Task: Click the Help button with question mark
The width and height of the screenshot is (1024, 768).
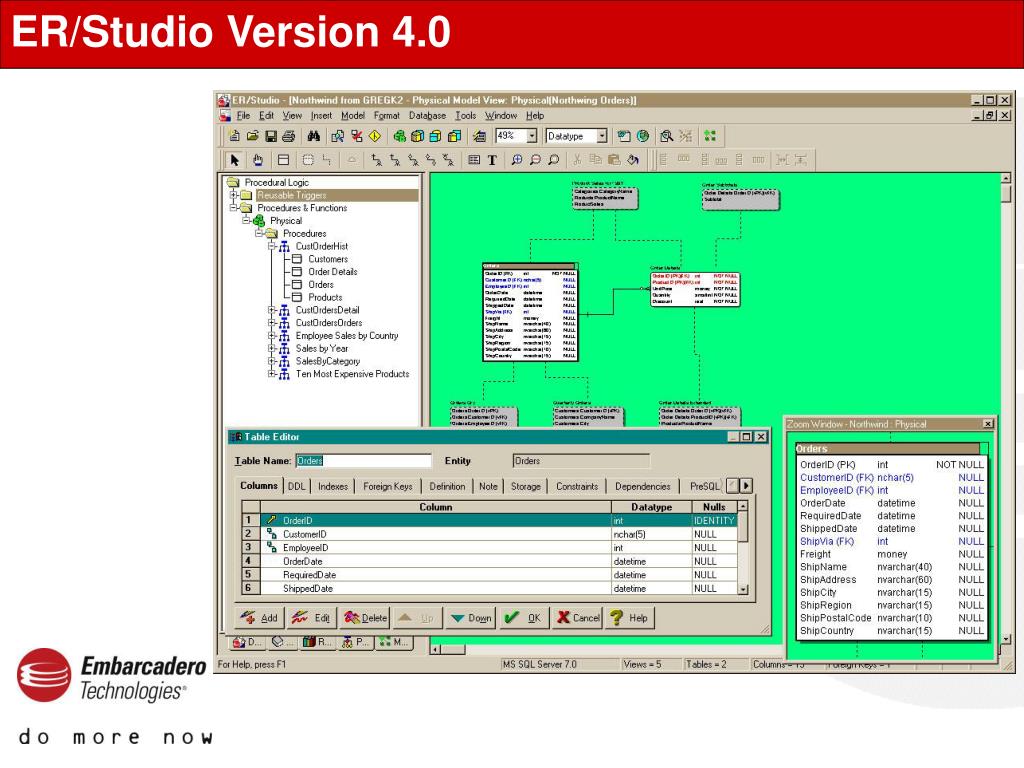Action: [x=630, y=618]
